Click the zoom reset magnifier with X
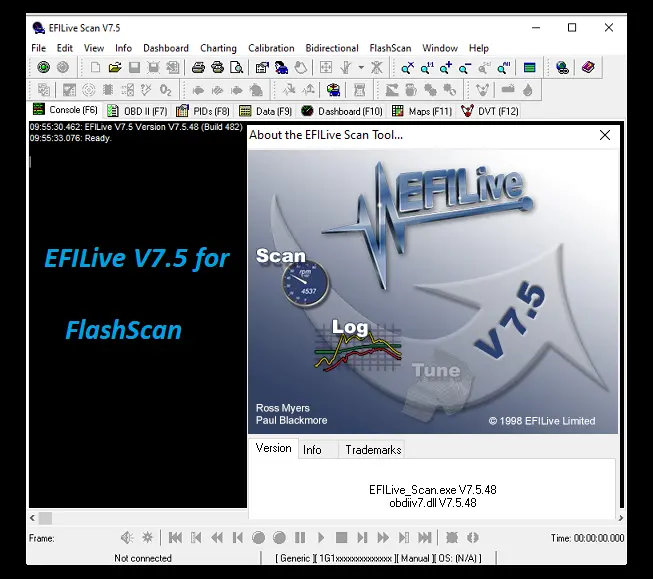This screenshot has height=579, width=653. point(407,67)
